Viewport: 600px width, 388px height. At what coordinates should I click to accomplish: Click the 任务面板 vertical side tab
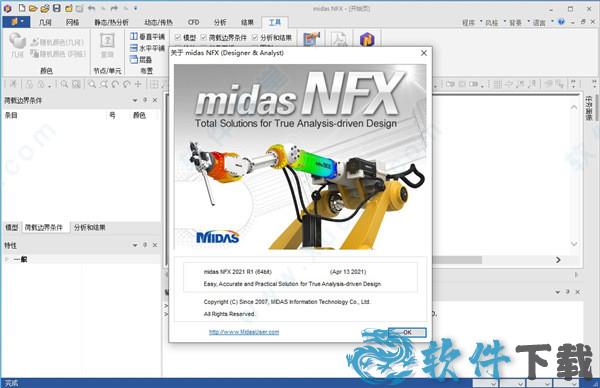[589, 108]
